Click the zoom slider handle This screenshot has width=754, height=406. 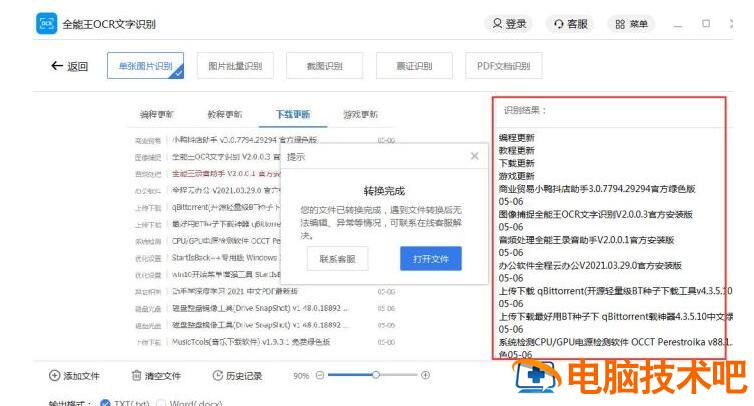[x=376, y=375]
